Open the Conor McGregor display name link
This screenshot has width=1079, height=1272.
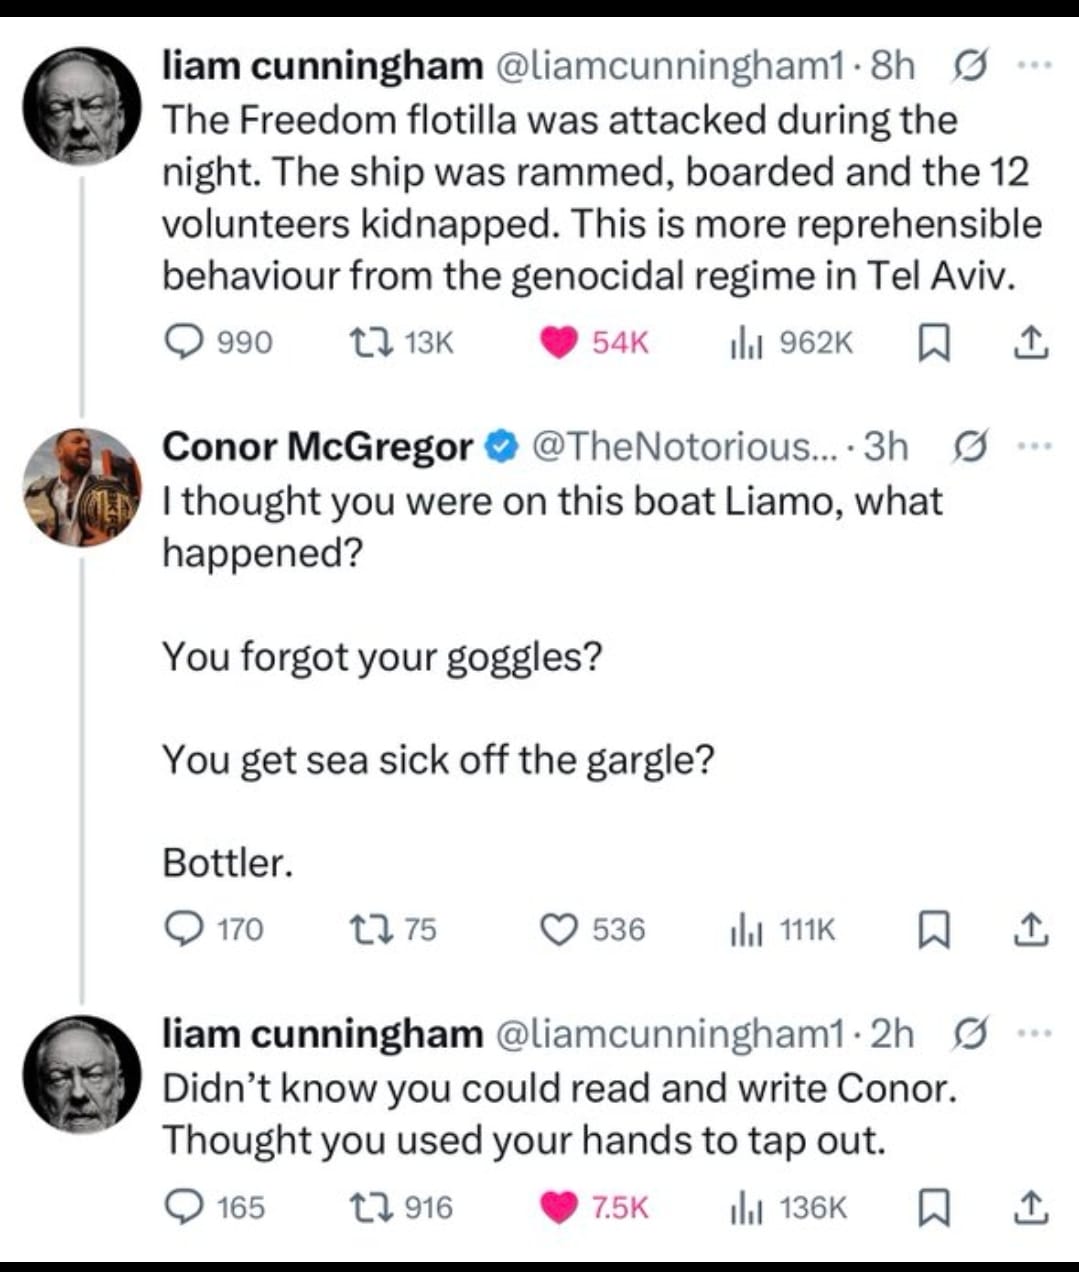[x=317, y=446]
